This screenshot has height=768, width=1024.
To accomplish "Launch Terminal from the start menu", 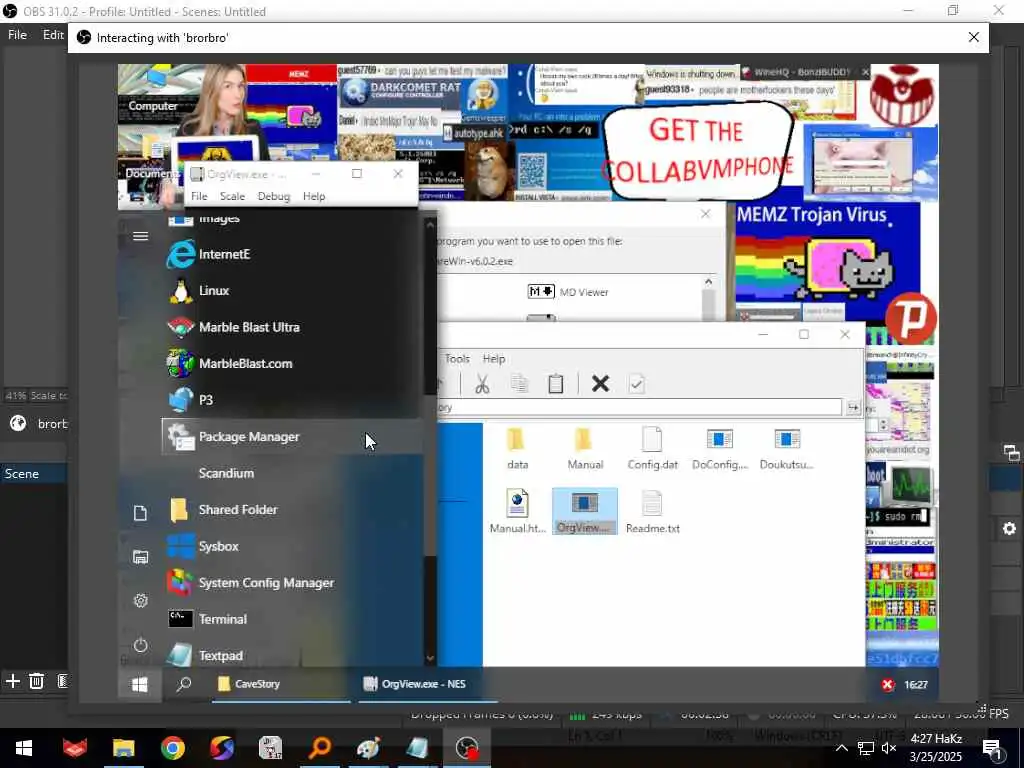I will (x=293, y=619).
